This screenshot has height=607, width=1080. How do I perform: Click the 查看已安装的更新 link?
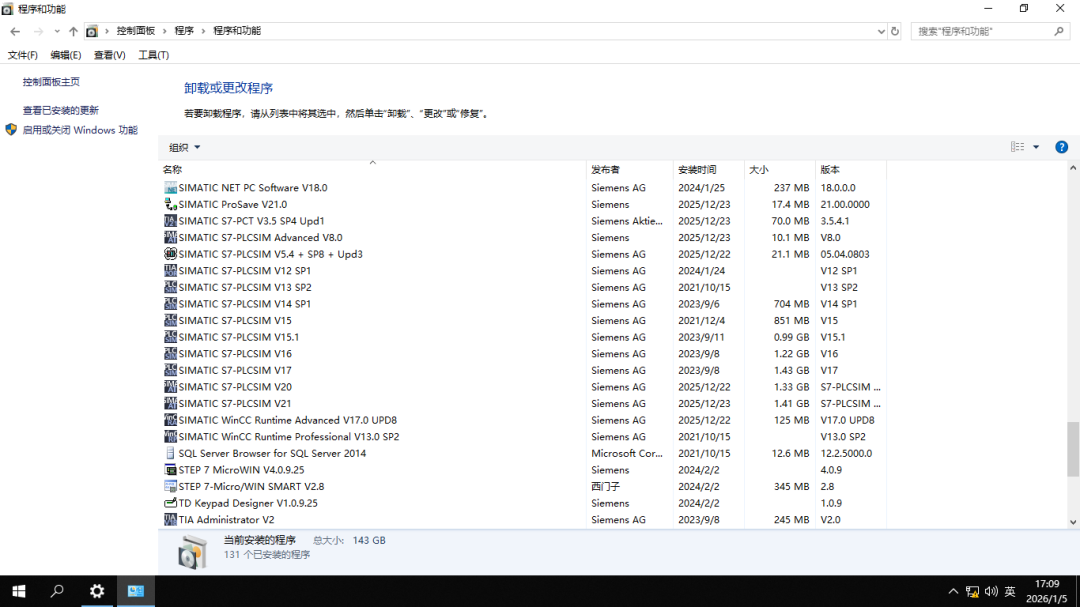click(x=61, y=110)
